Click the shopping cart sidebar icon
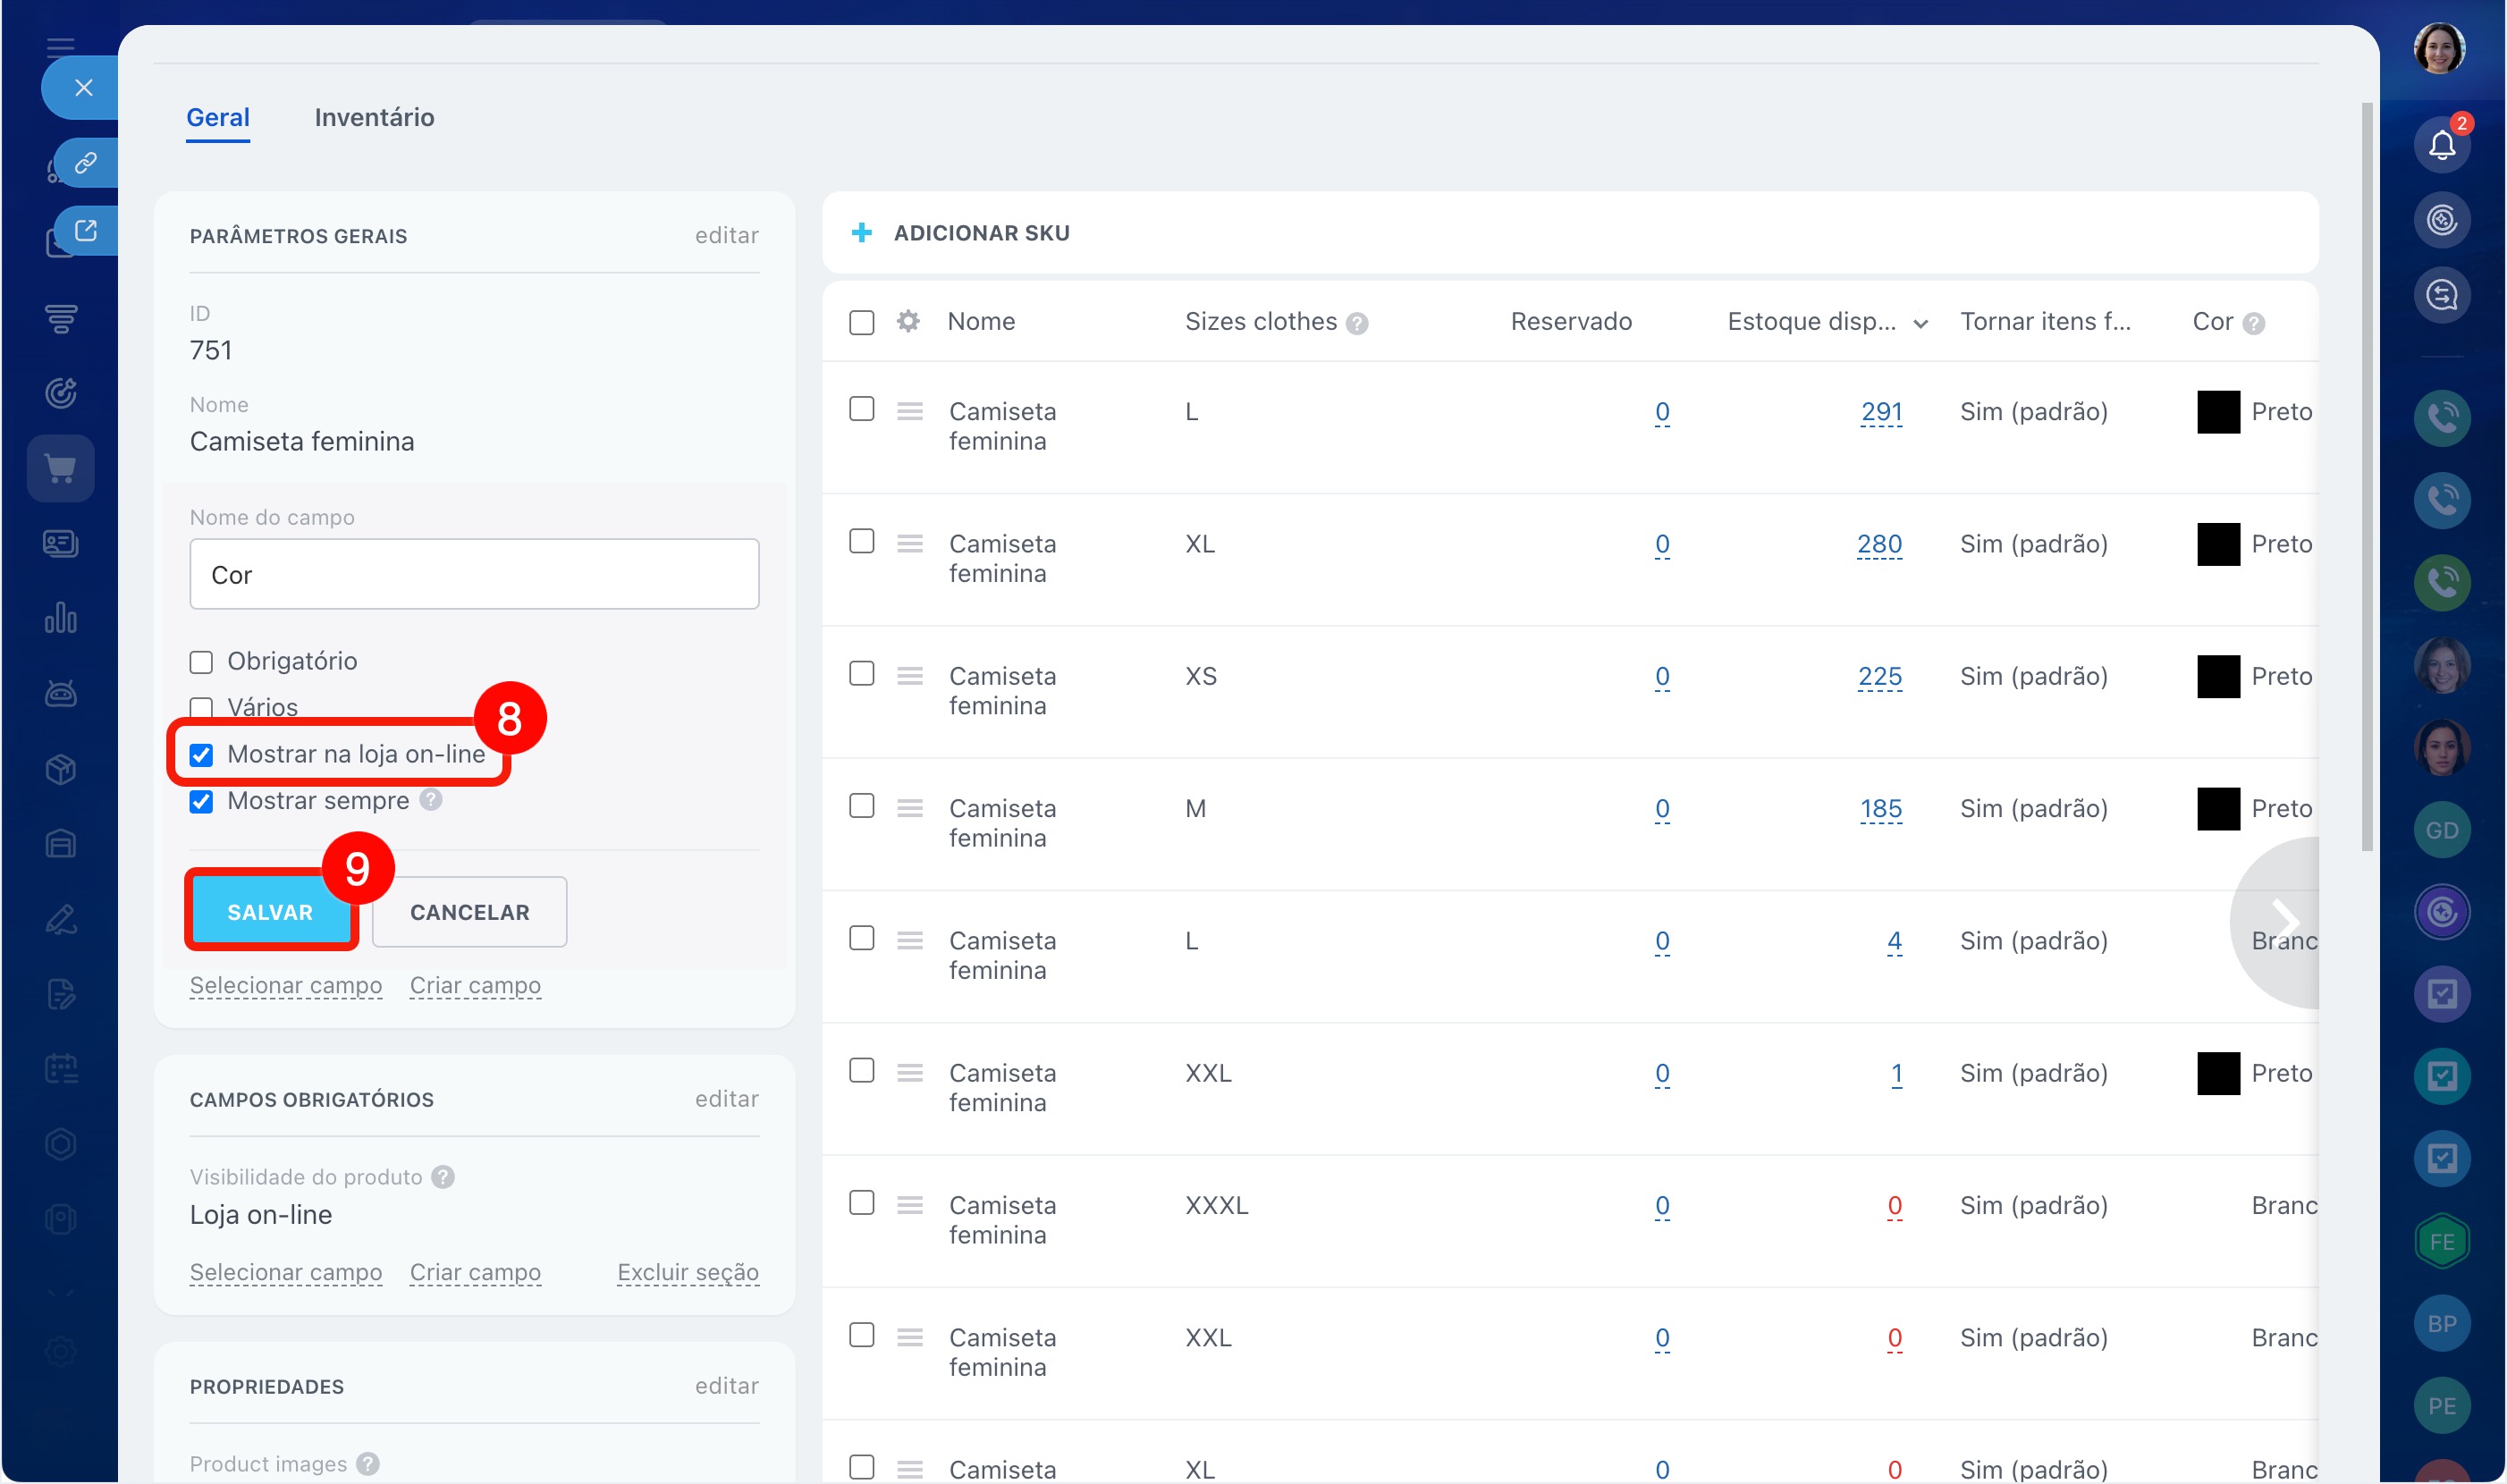Viewport: 2507px width, 1484px height. pos(61,468)
